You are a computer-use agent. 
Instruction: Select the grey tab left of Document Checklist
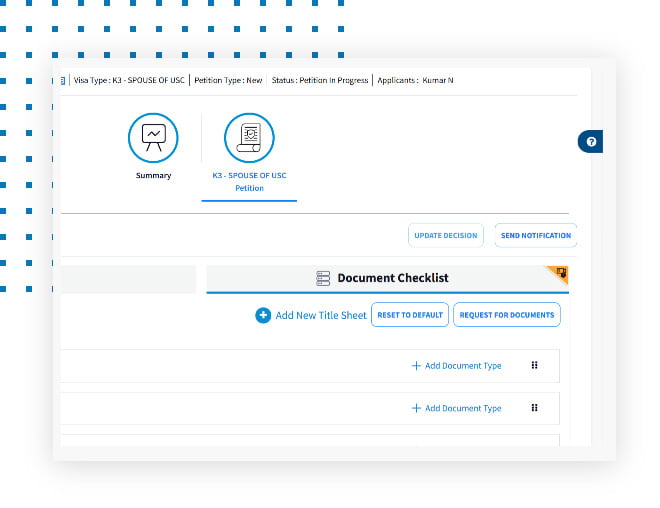pos(128,279)
